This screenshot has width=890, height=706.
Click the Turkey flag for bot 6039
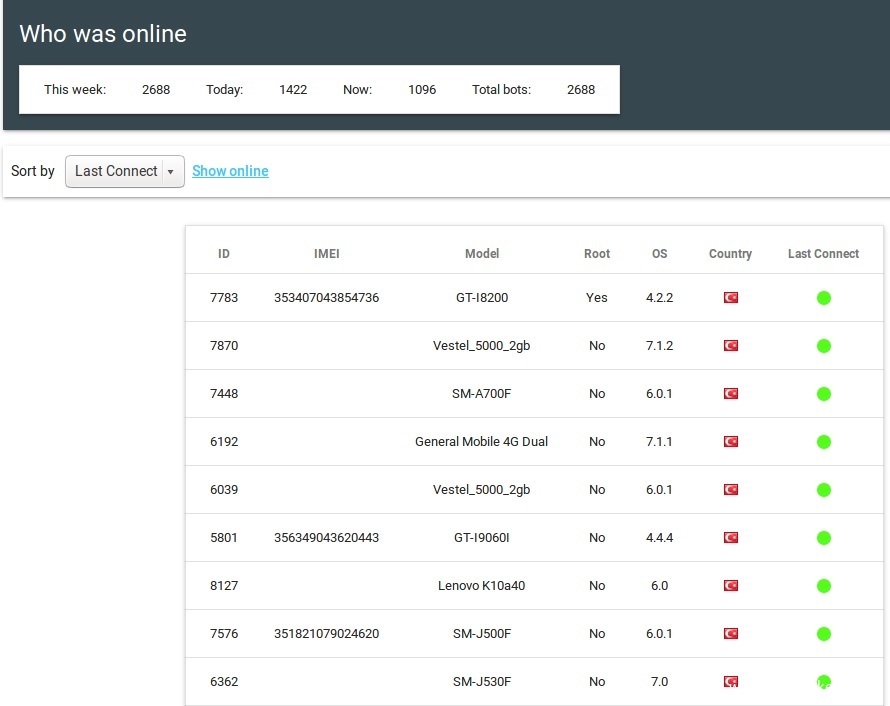731,489
